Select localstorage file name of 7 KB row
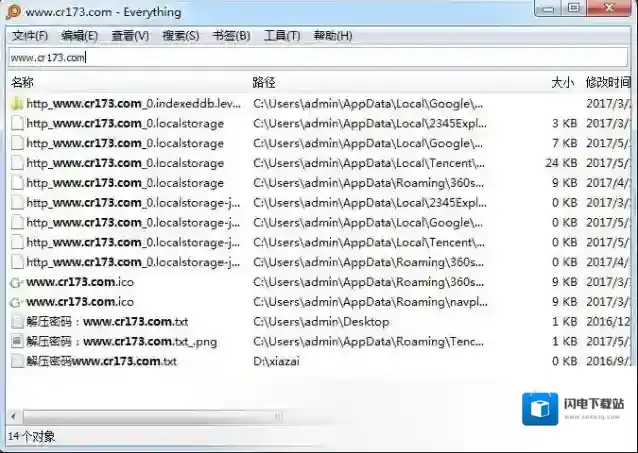 (125, 143)
